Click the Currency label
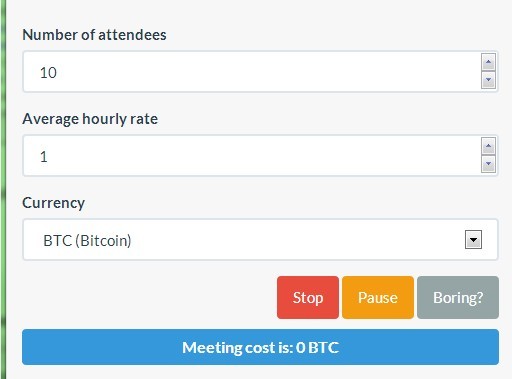 pyautogui.click(x=53, y=203)
